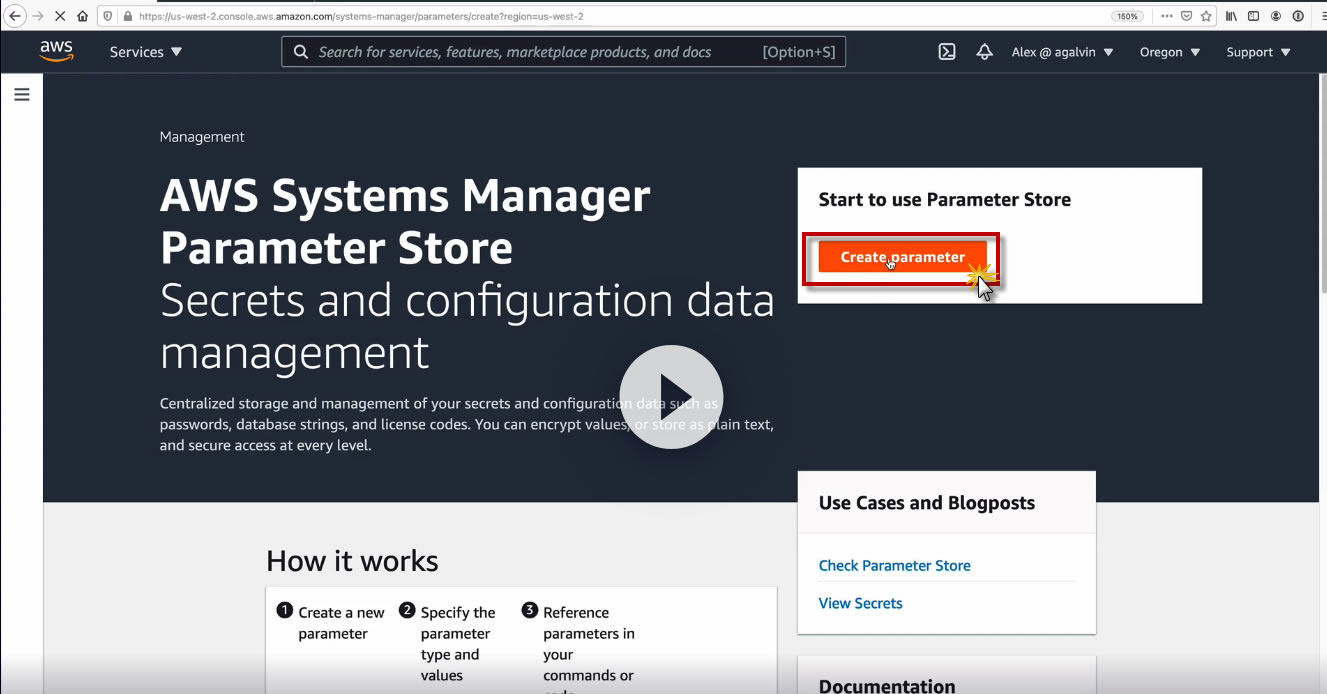The image size is (1327, 694).
Task: Click the AWS logo
Action: coord(57,51)
